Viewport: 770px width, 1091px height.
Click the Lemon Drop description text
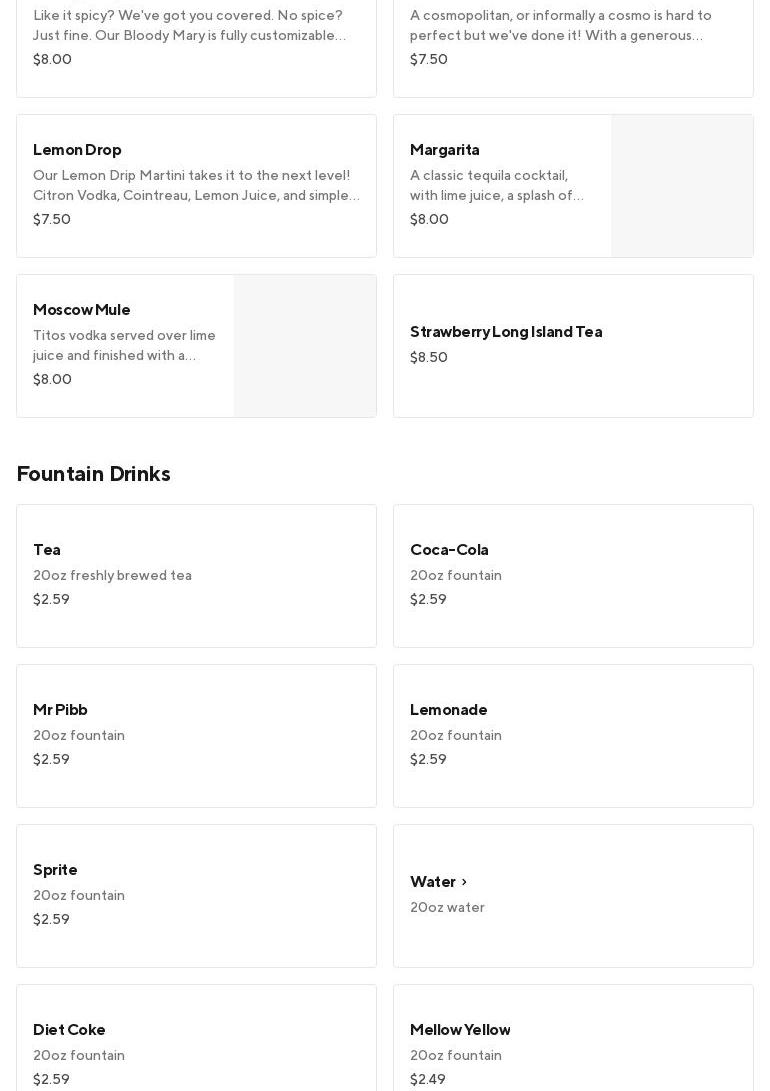pyautogui.click(x=196, y=185)
